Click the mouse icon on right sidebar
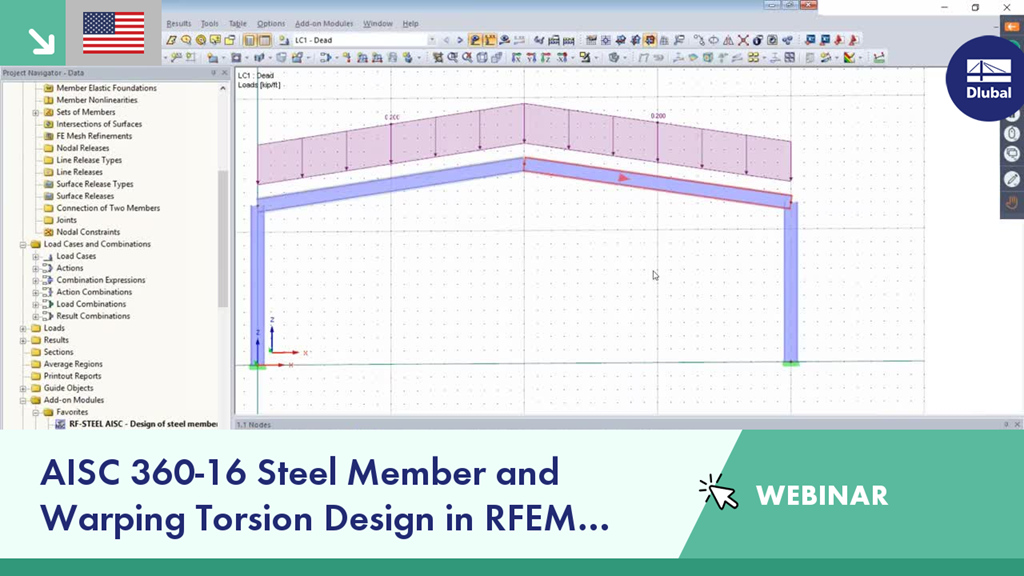Viewport: 1024px width, 576px height. coord(1012,133)
